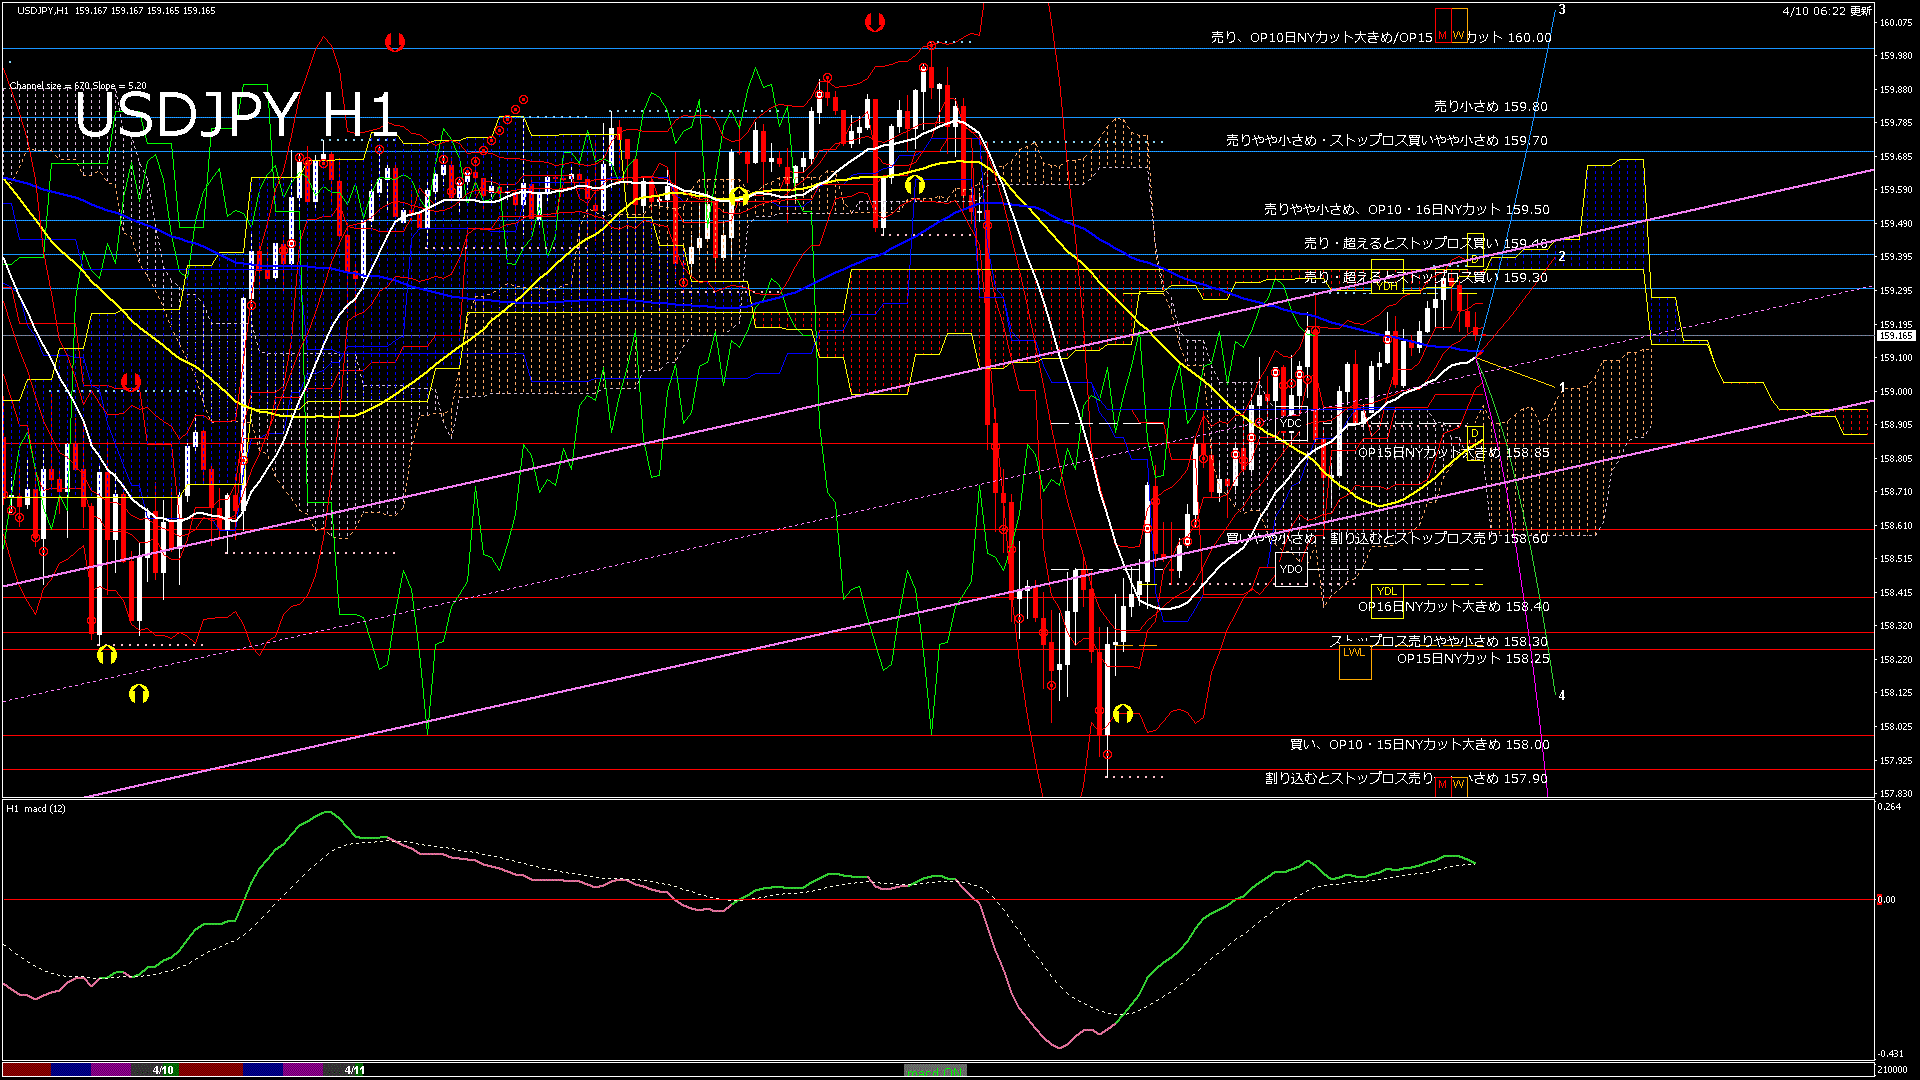
Task: Click the 159.165 current price tag on the scale
Action: click(1895, 337)
